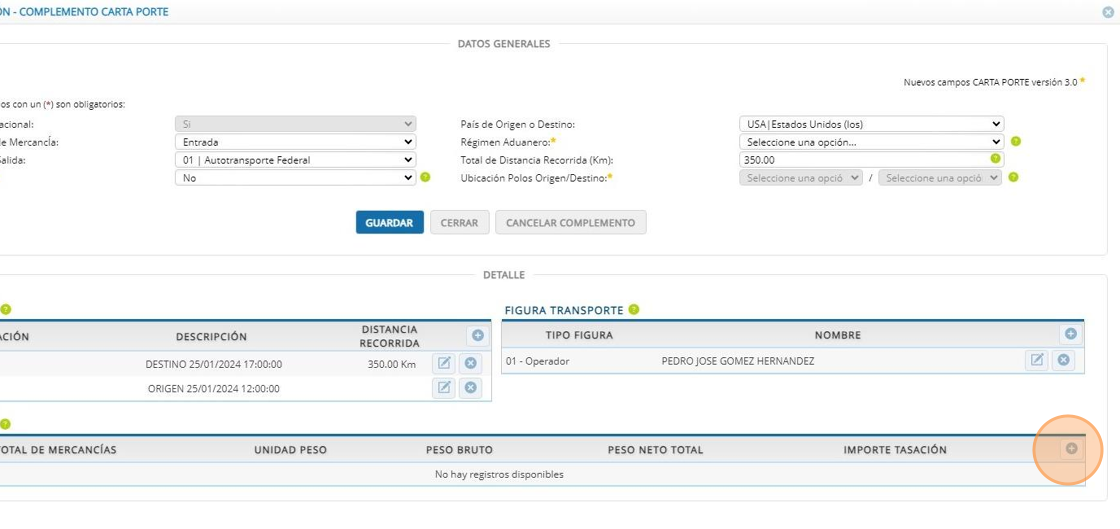
Task: Focus the Total de Distancia Recorrida field
Action: pyautogui.click(x=871, y=160)
